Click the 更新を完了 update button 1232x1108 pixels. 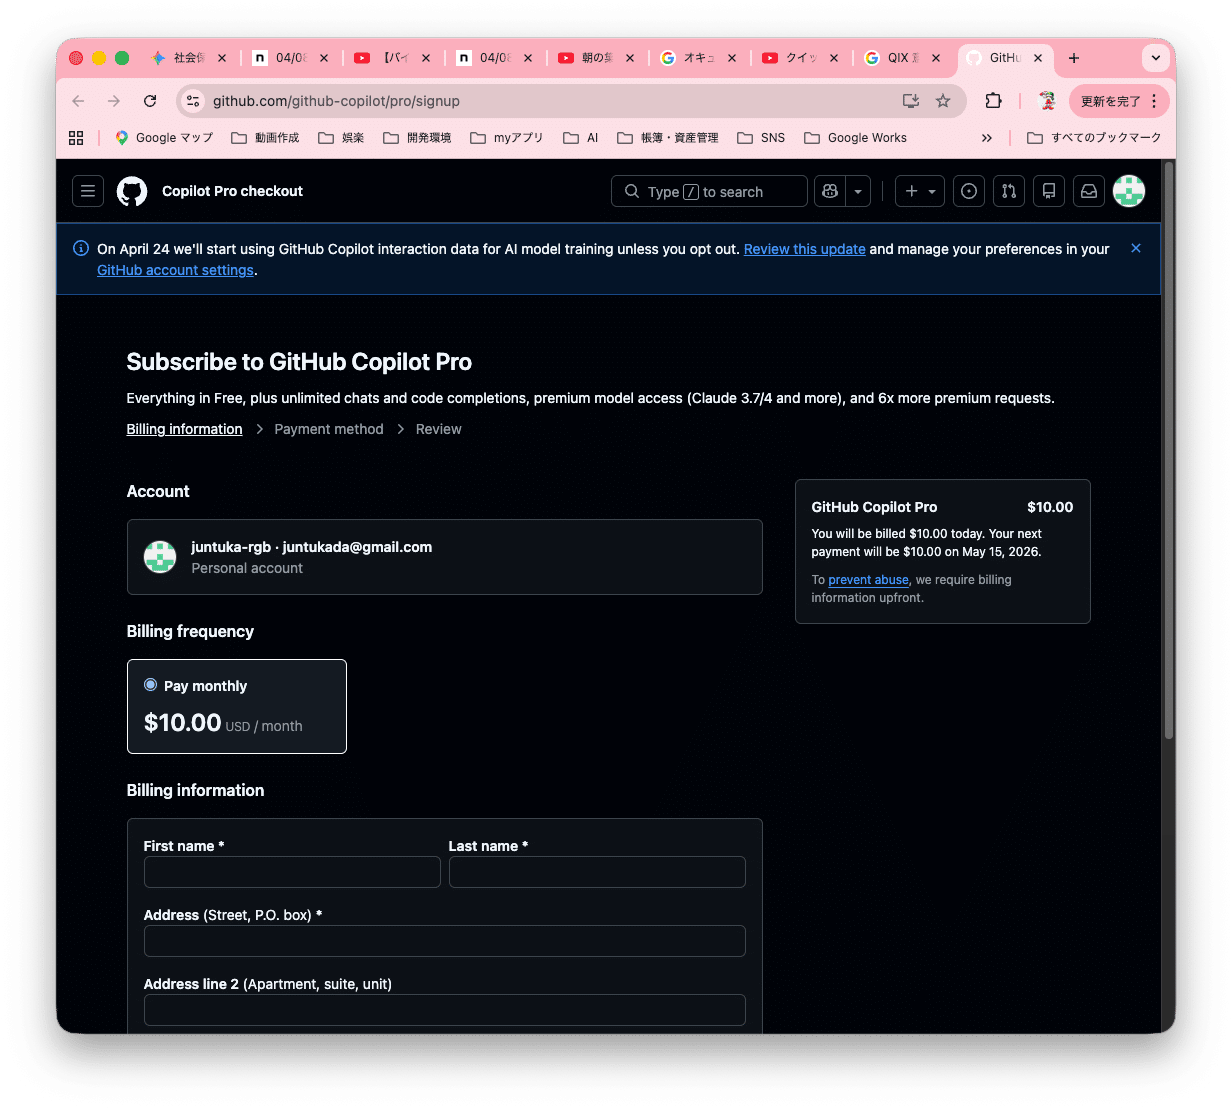[1110, 101]
